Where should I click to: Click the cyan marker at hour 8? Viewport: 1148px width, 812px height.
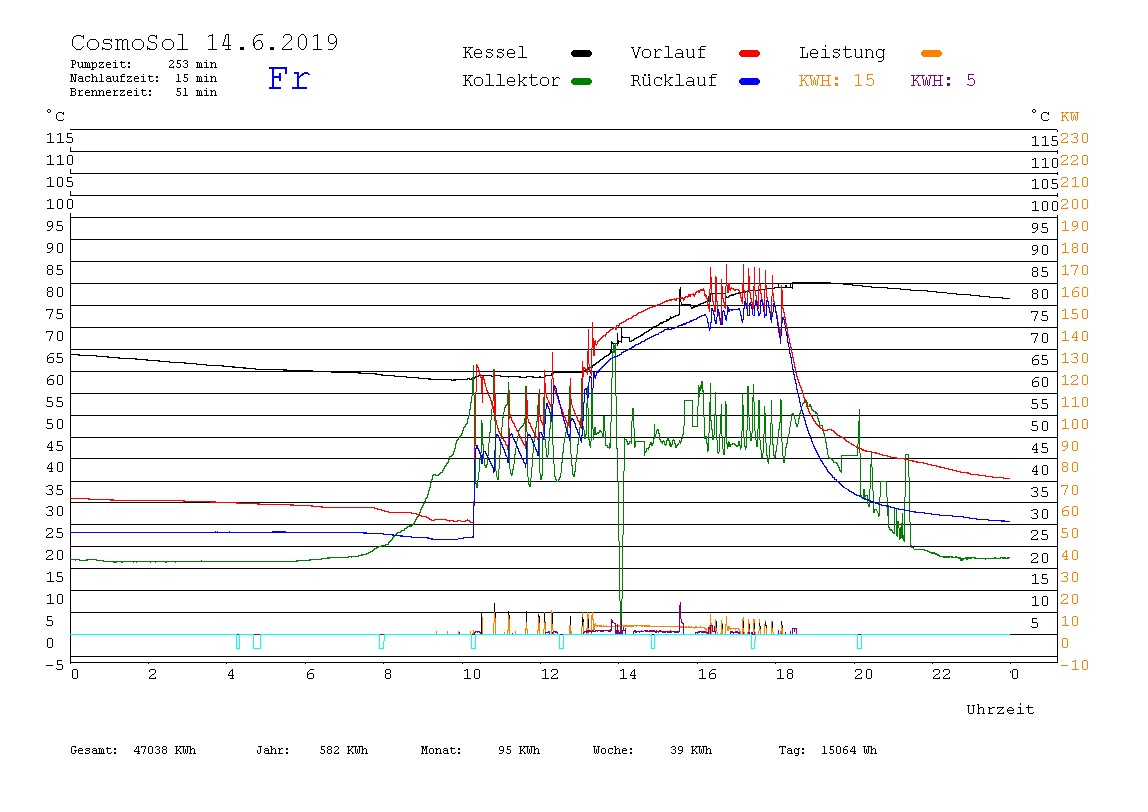[x=381, y=642]
